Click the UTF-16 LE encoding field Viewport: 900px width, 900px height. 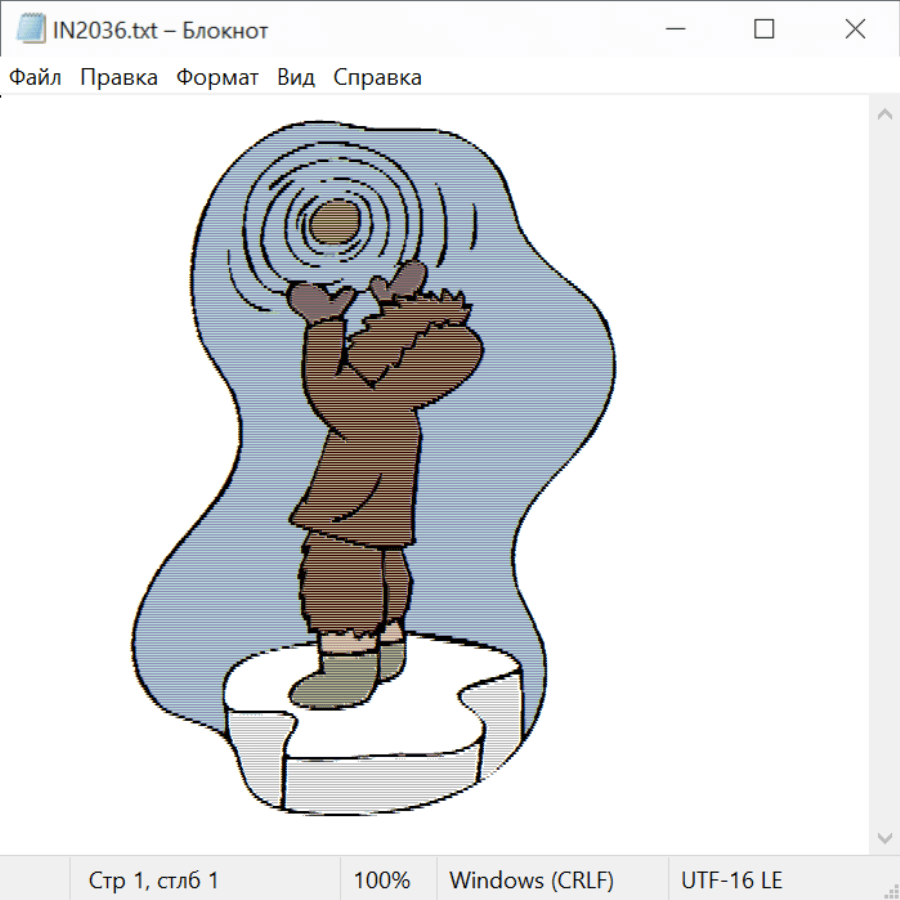(731, 881)
